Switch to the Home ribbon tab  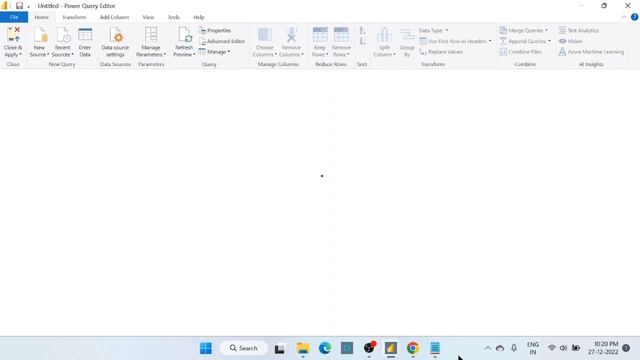[x=42, y=17]
